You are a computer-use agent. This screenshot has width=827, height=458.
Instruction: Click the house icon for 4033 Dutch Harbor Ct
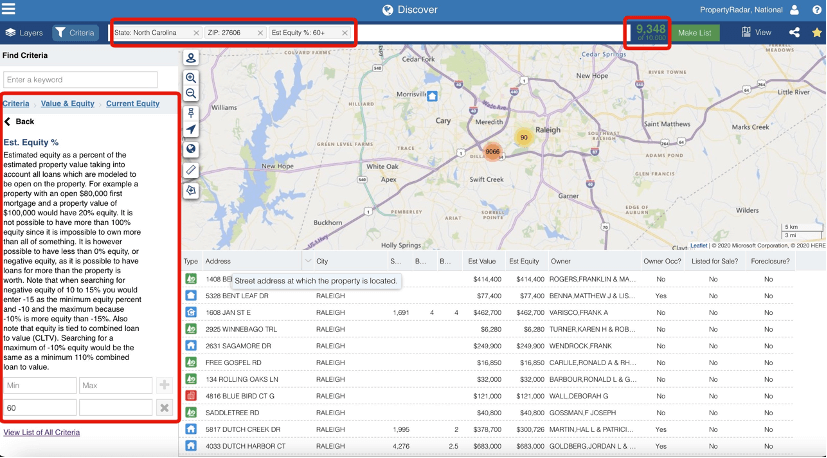pyautogui.click(x=191, y=446)
